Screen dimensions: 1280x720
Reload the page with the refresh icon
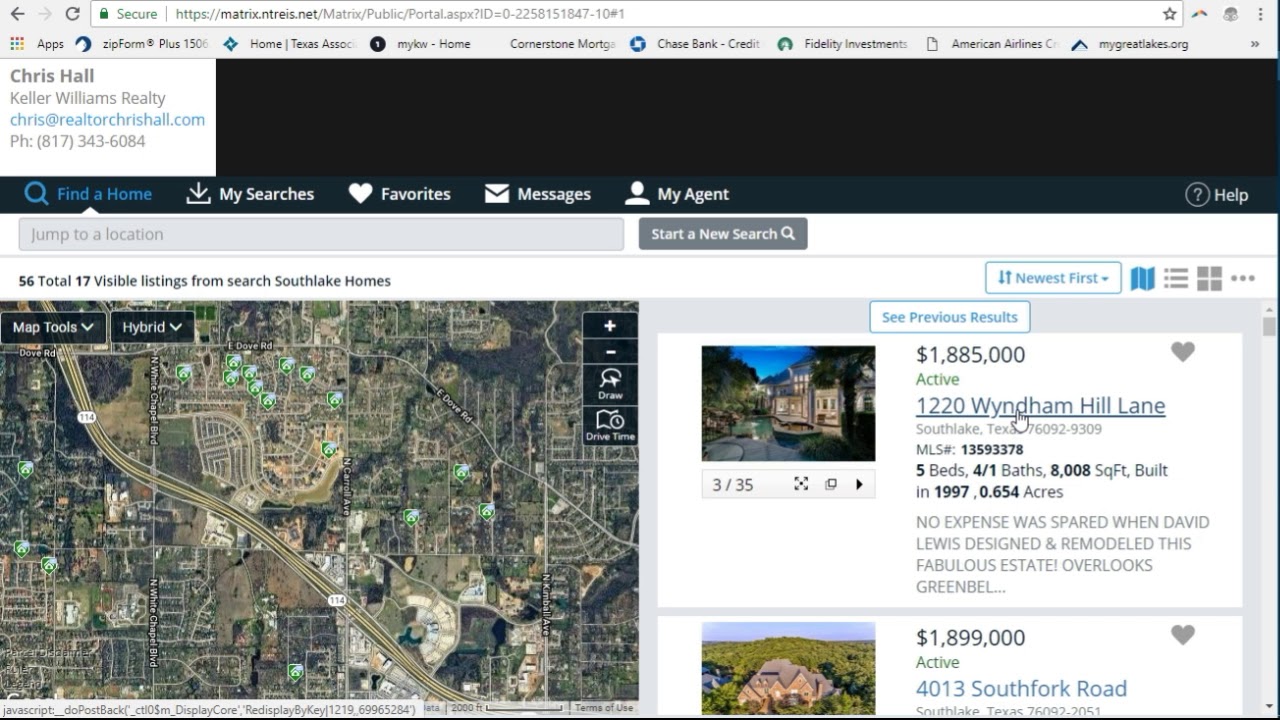[x=72, y=14]
